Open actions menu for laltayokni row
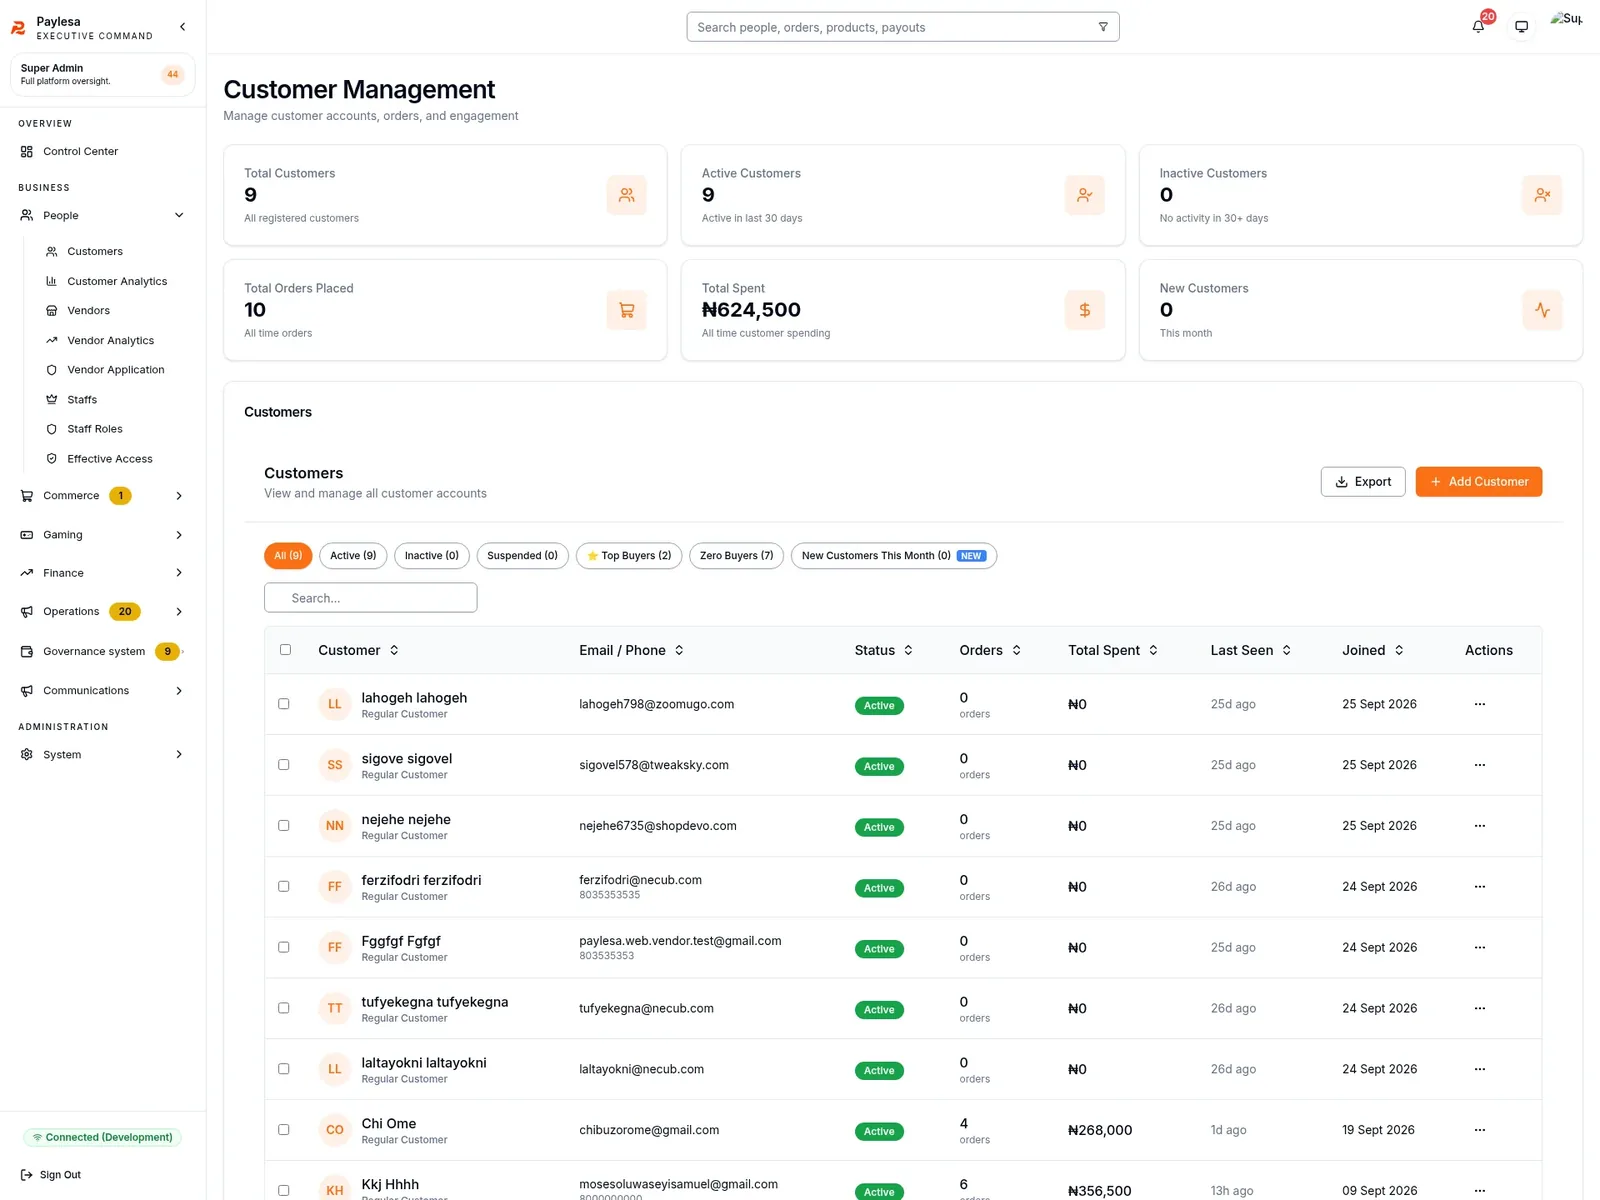 coord(1480,1069)
